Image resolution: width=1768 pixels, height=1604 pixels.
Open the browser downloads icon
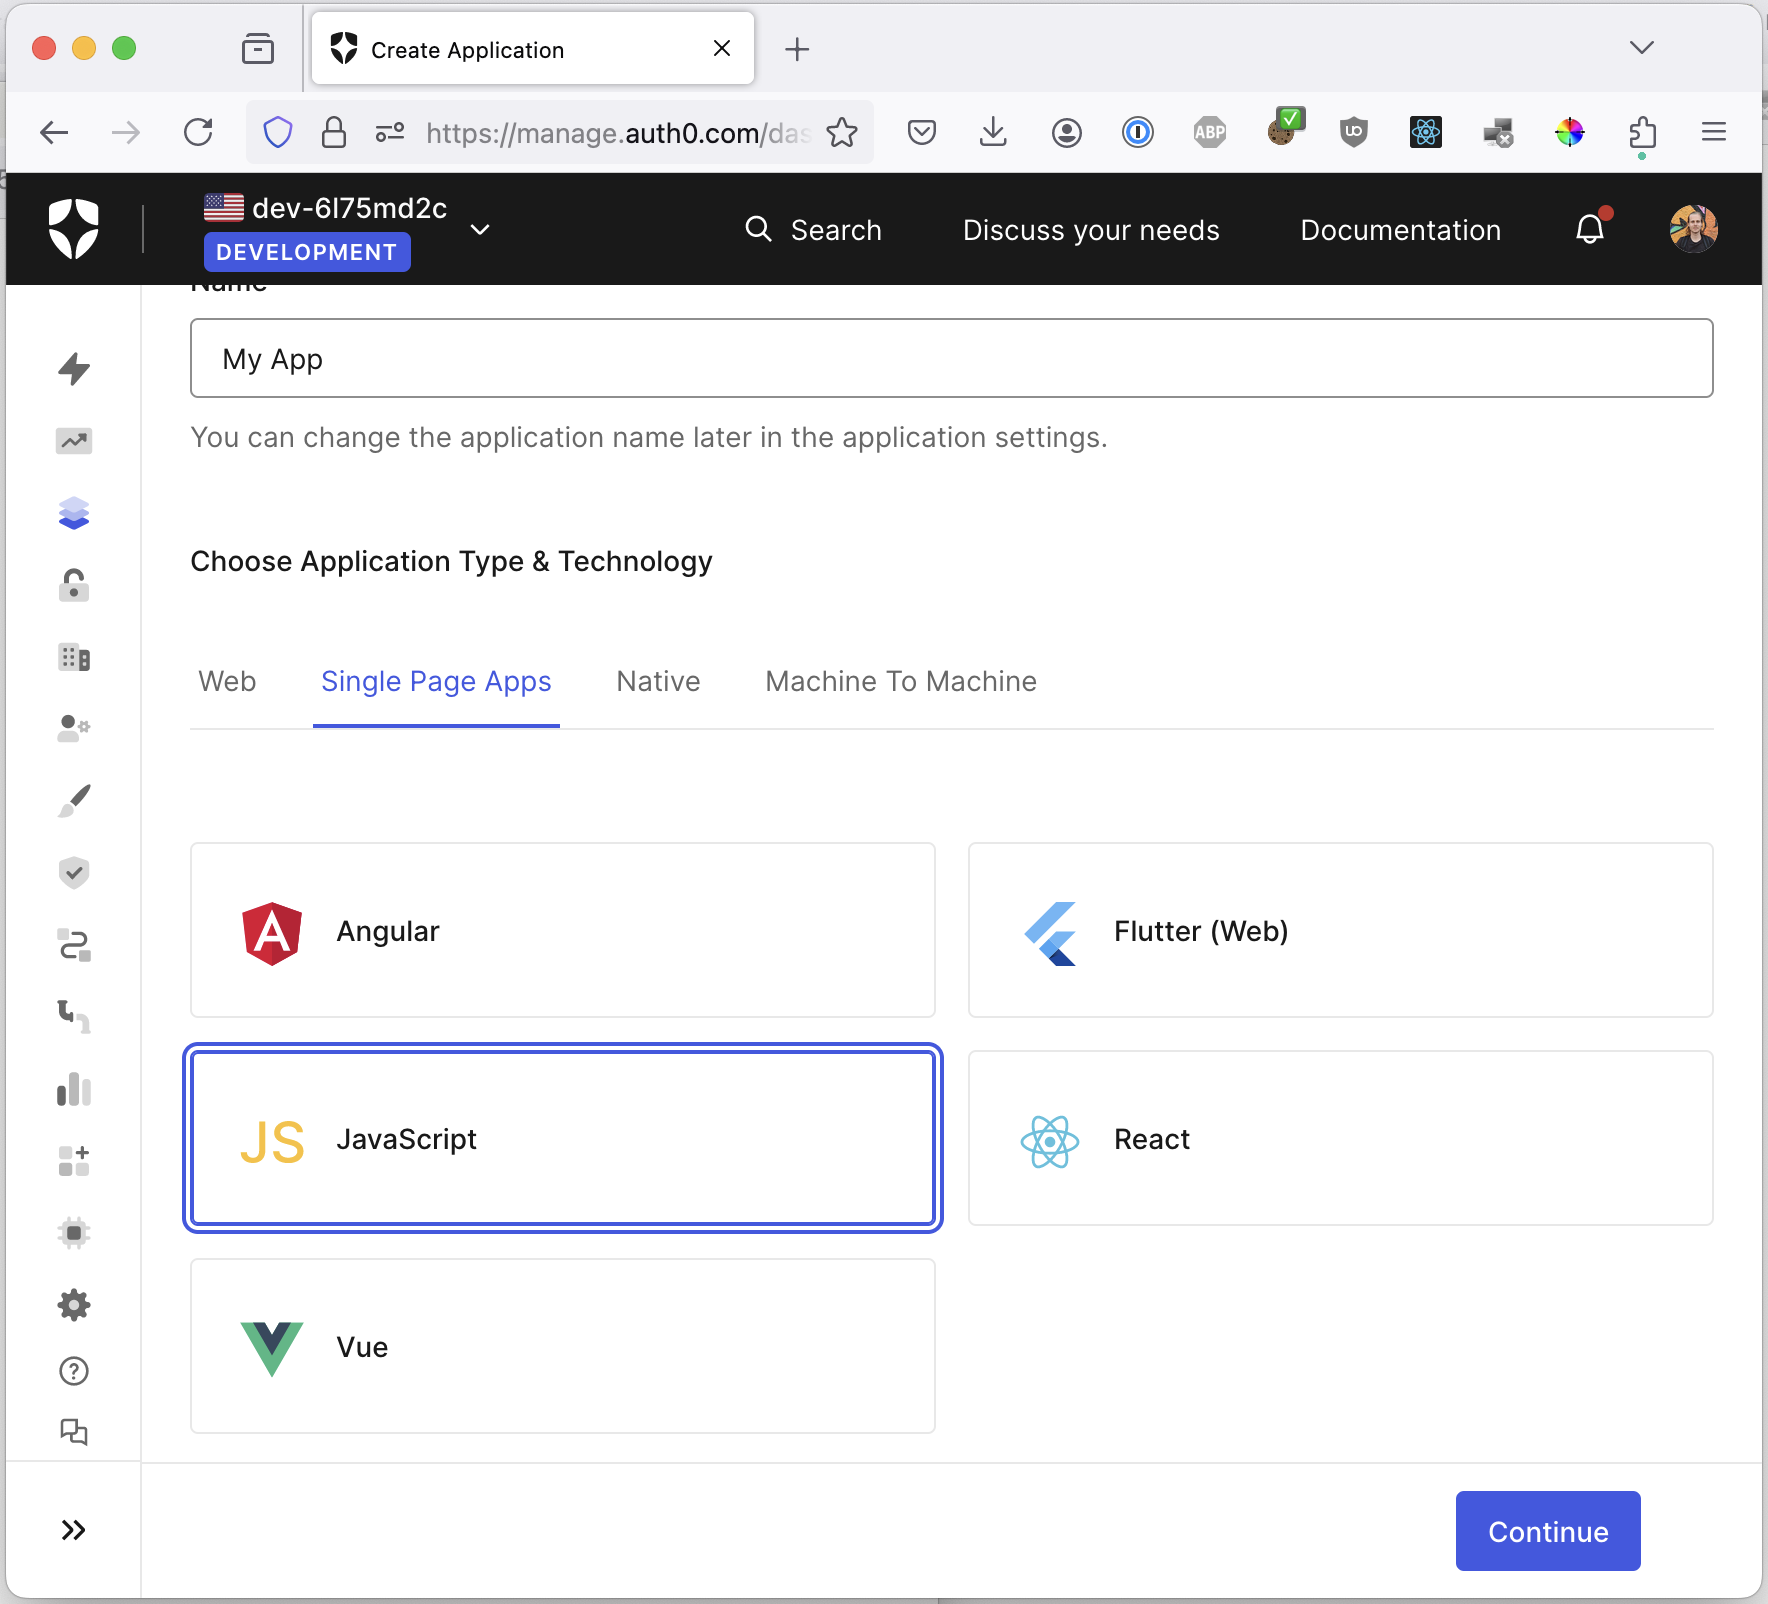(x=993, y=132)
